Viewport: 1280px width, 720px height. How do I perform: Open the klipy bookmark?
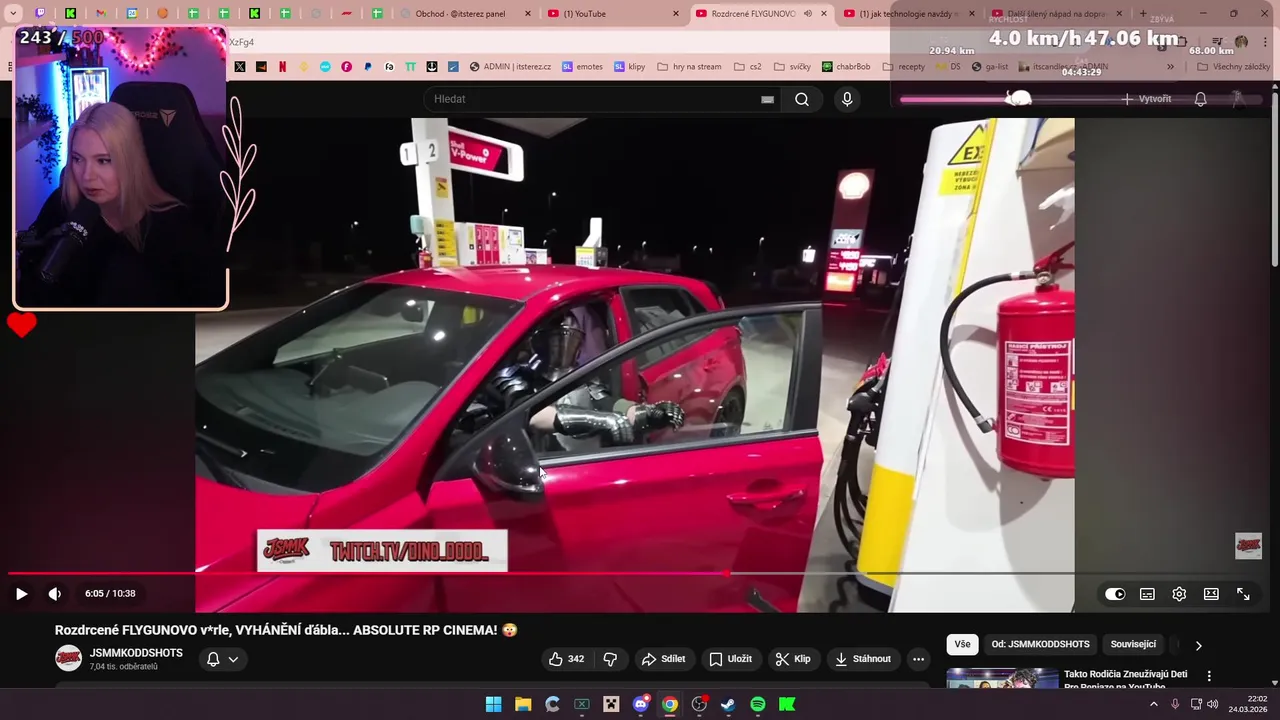tap(629, 67)
